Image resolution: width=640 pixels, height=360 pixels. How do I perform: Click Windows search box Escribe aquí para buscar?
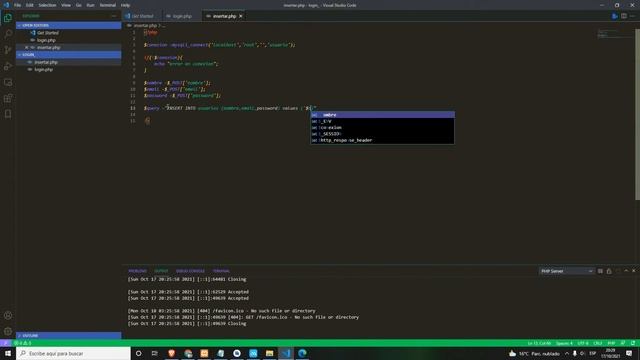[73, 353]
